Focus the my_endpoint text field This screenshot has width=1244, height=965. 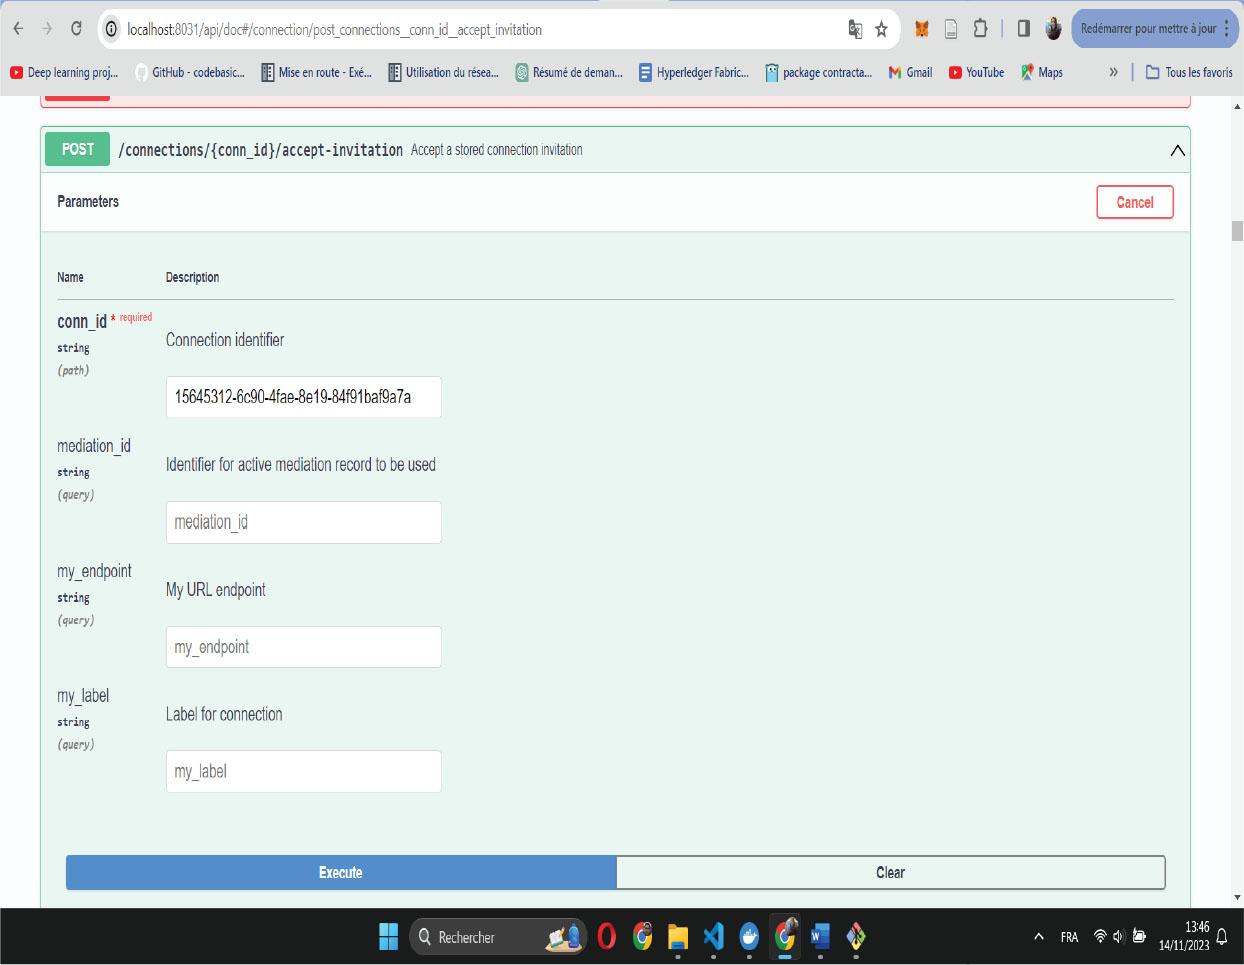(x=303, y=647)
